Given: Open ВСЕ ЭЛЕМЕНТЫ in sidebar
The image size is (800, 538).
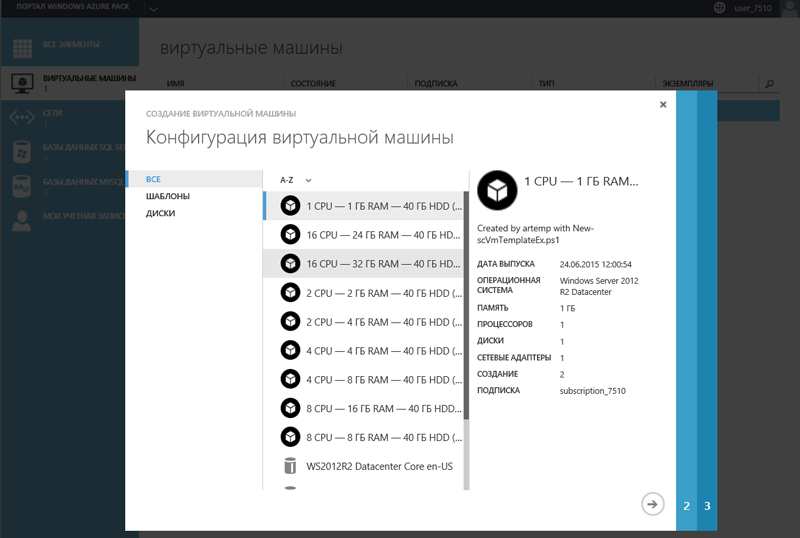Looking at the screenshot, I should 70,44.
